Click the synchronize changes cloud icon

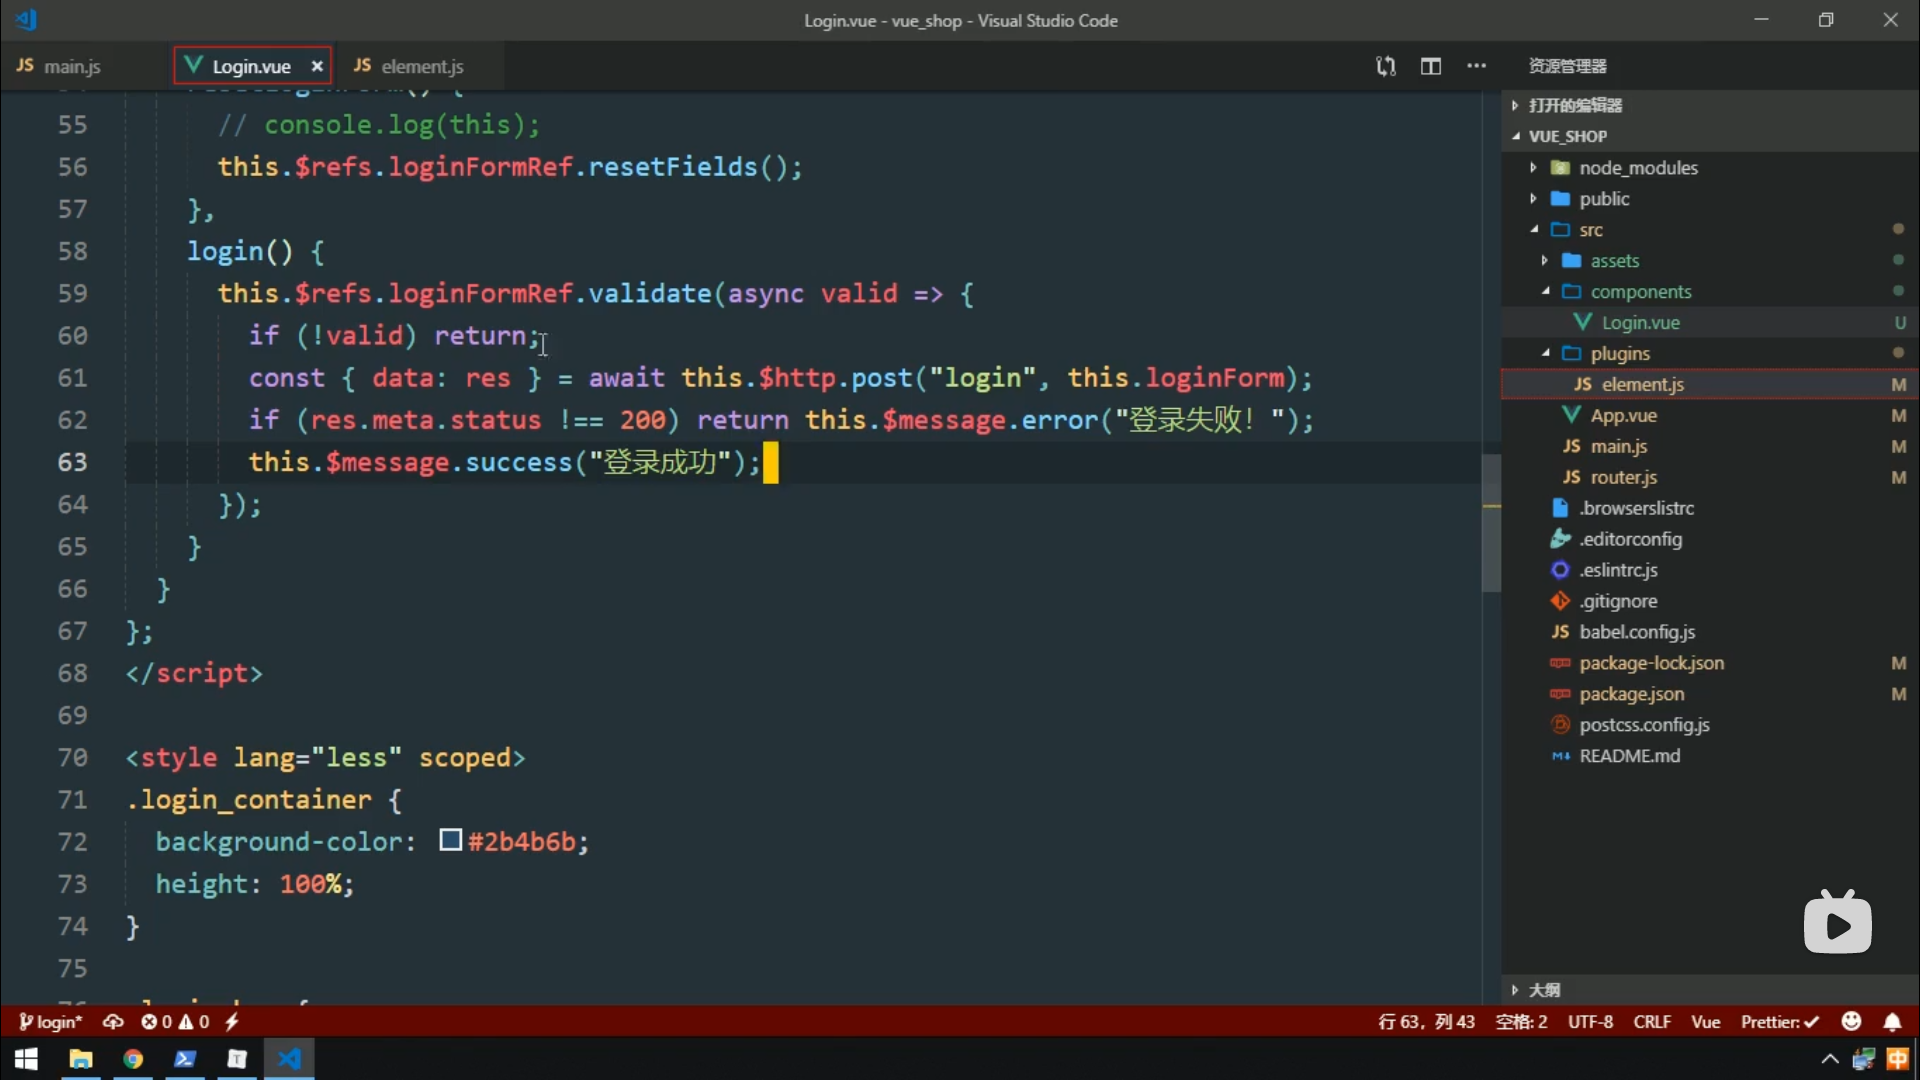point(113,1022)
